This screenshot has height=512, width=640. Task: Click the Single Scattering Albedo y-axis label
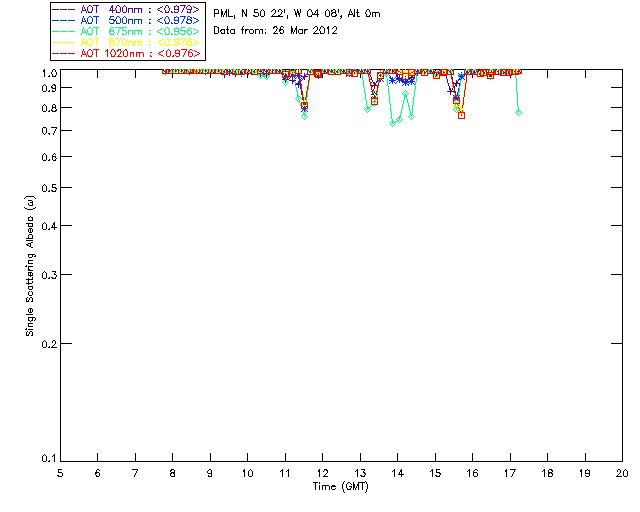[x=31, y=265]
